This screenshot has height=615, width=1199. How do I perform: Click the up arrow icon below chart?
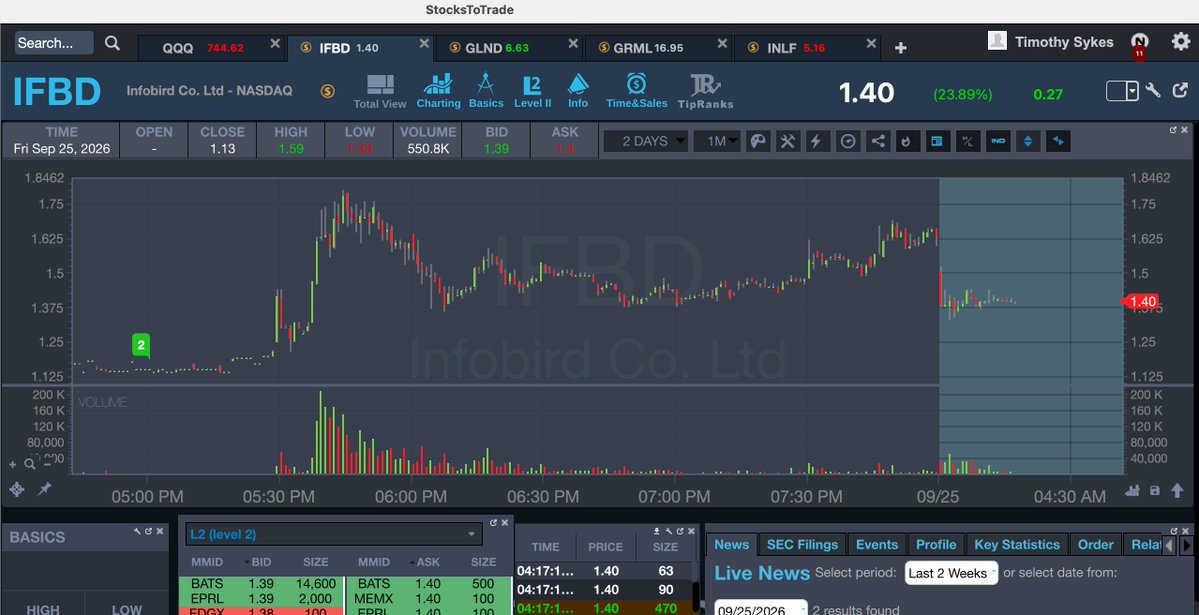[1178, 490]
